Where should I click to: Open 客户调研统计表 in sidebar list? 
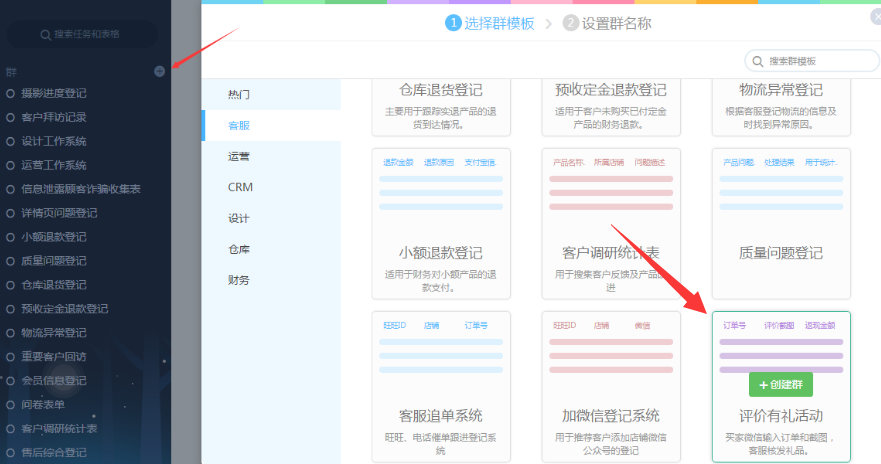click(x=60, y=429)
